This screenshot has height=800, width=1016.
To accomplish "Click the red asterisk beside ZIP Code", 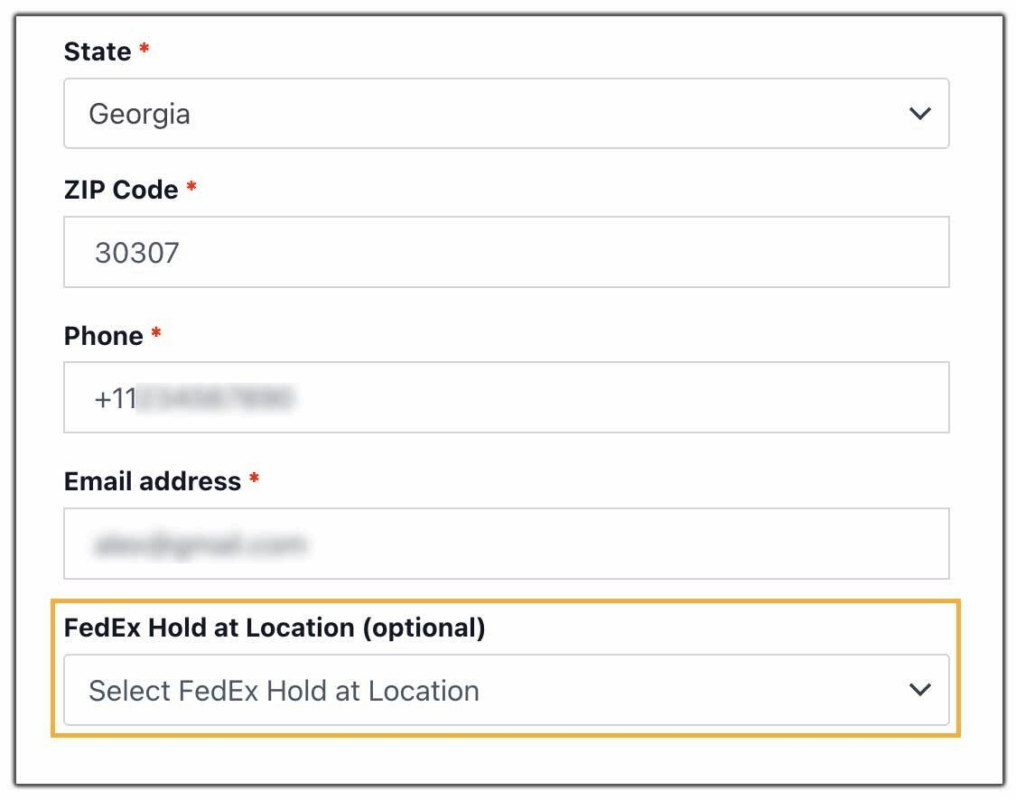I will click(191, 187).
